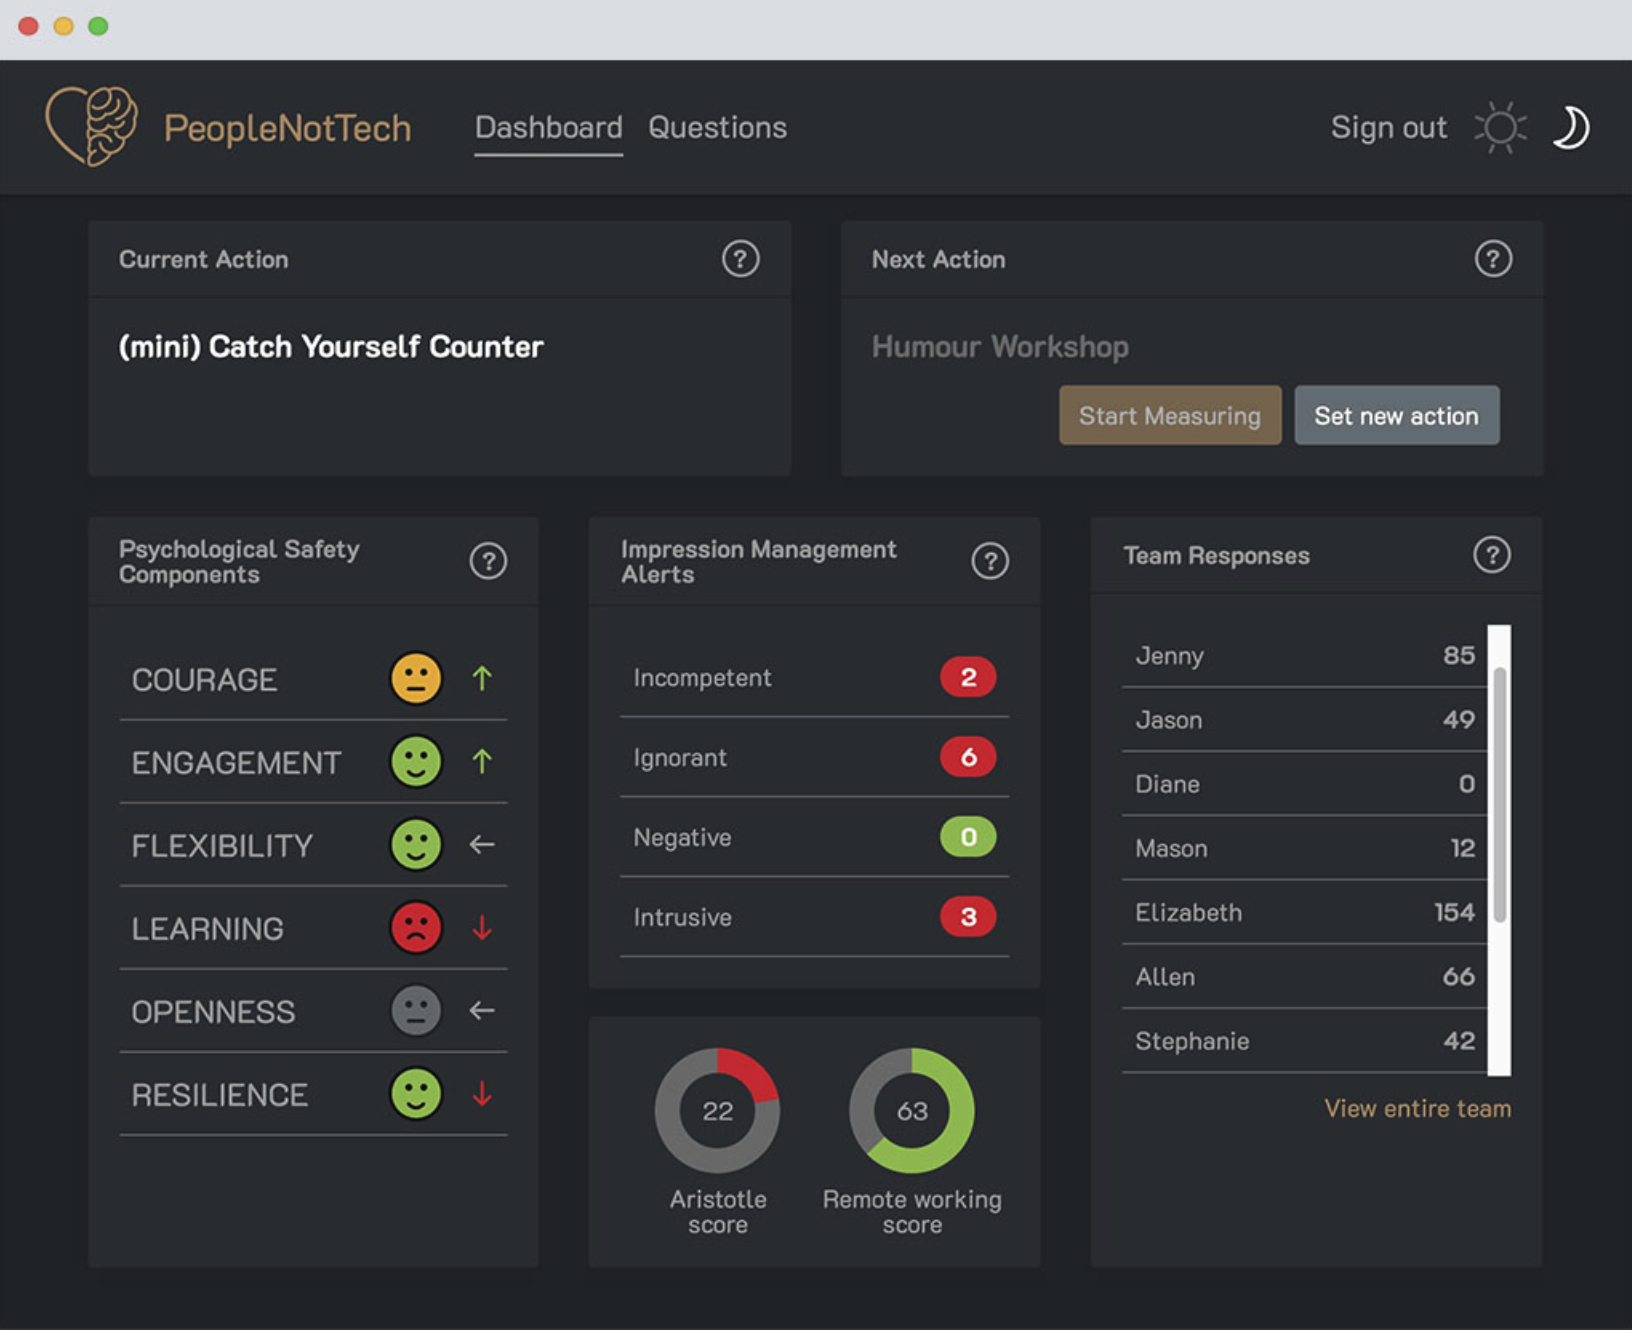
Task: Click the Ignorant alerts count badge
Action: (x=967, y=757)
